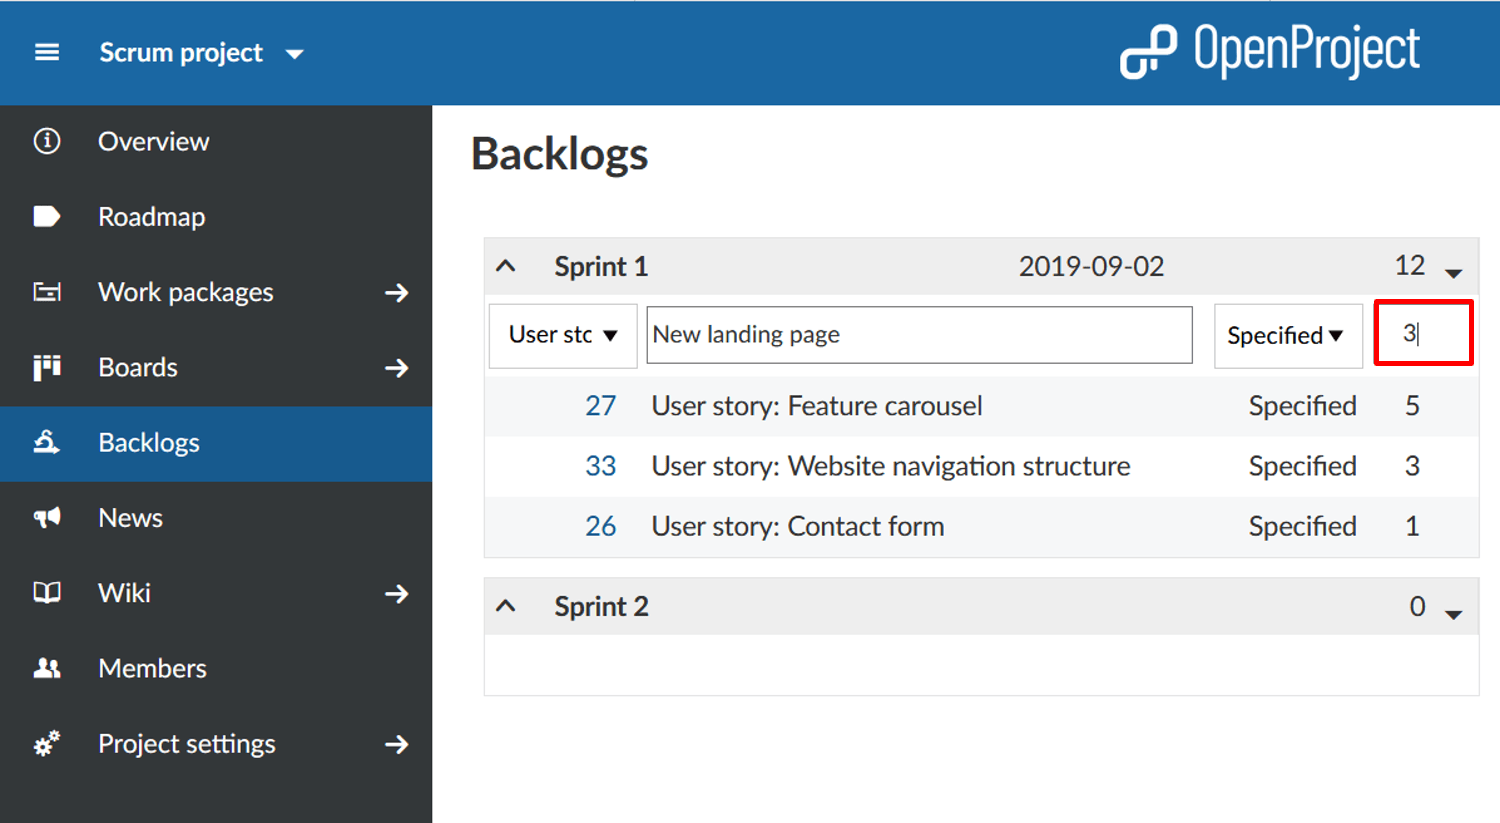Collapse the Sprint 1 section
Screen dimensions: 1500x823
pos(507,266)
